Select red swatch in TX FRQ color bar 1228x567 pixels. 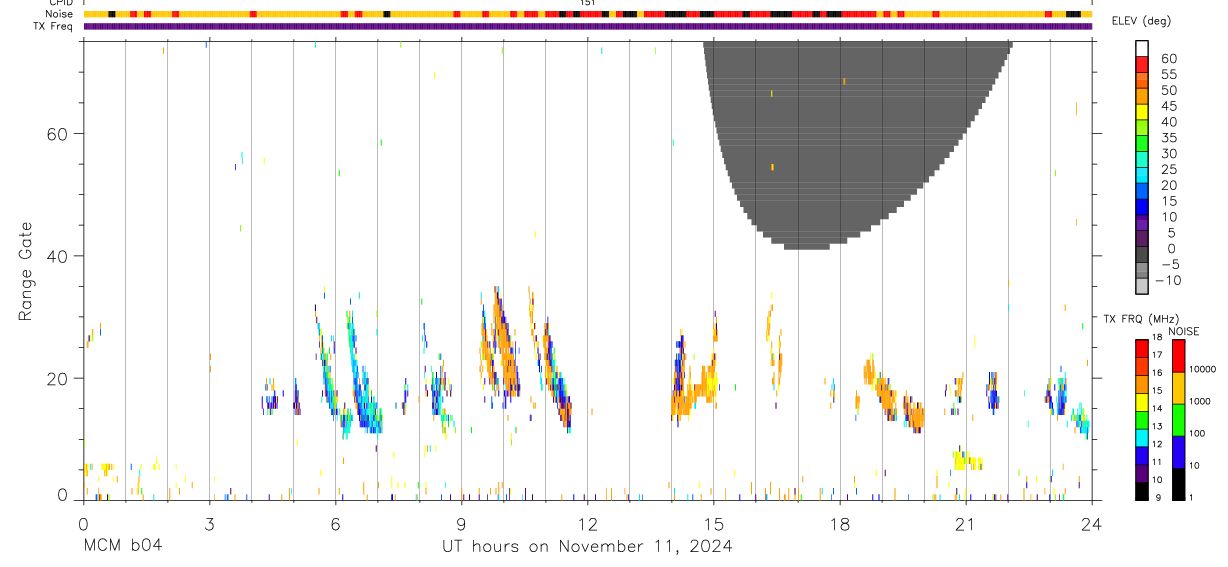pos(1142,348)
